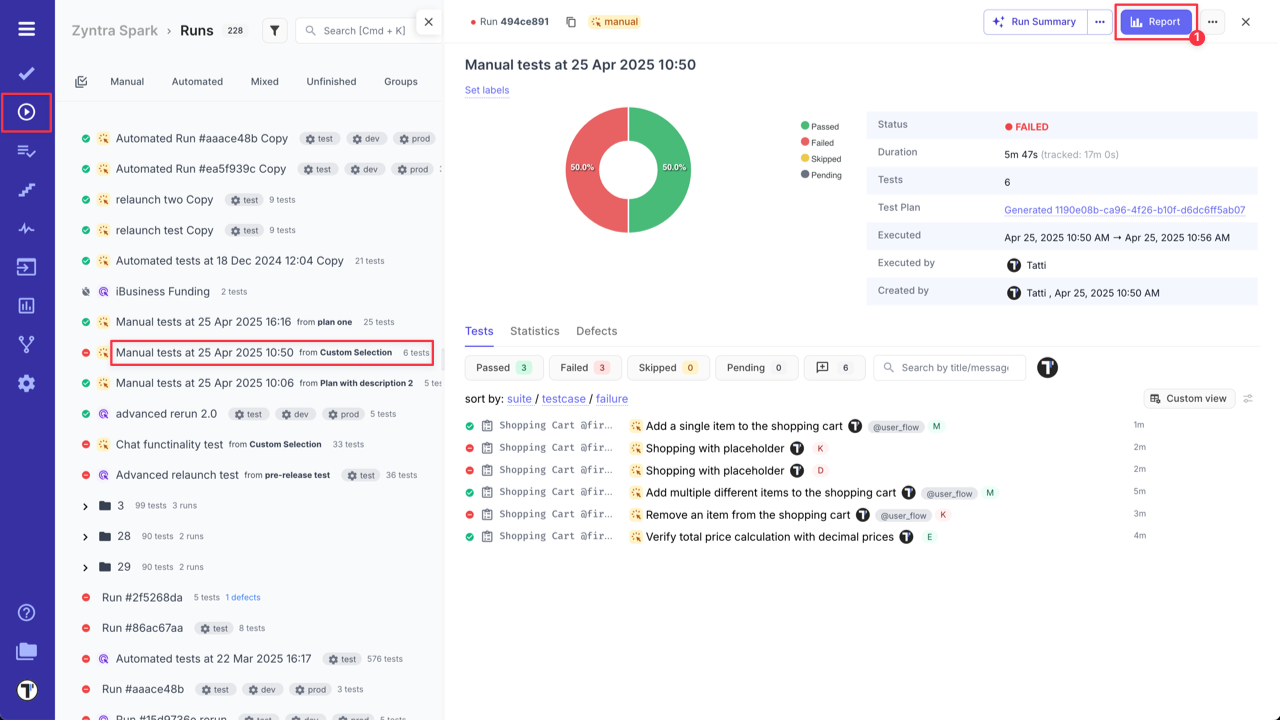This screenshot has height=720, width=1280.
Task: Toggle the Skipped results filter chip
Action: (667, 367)
